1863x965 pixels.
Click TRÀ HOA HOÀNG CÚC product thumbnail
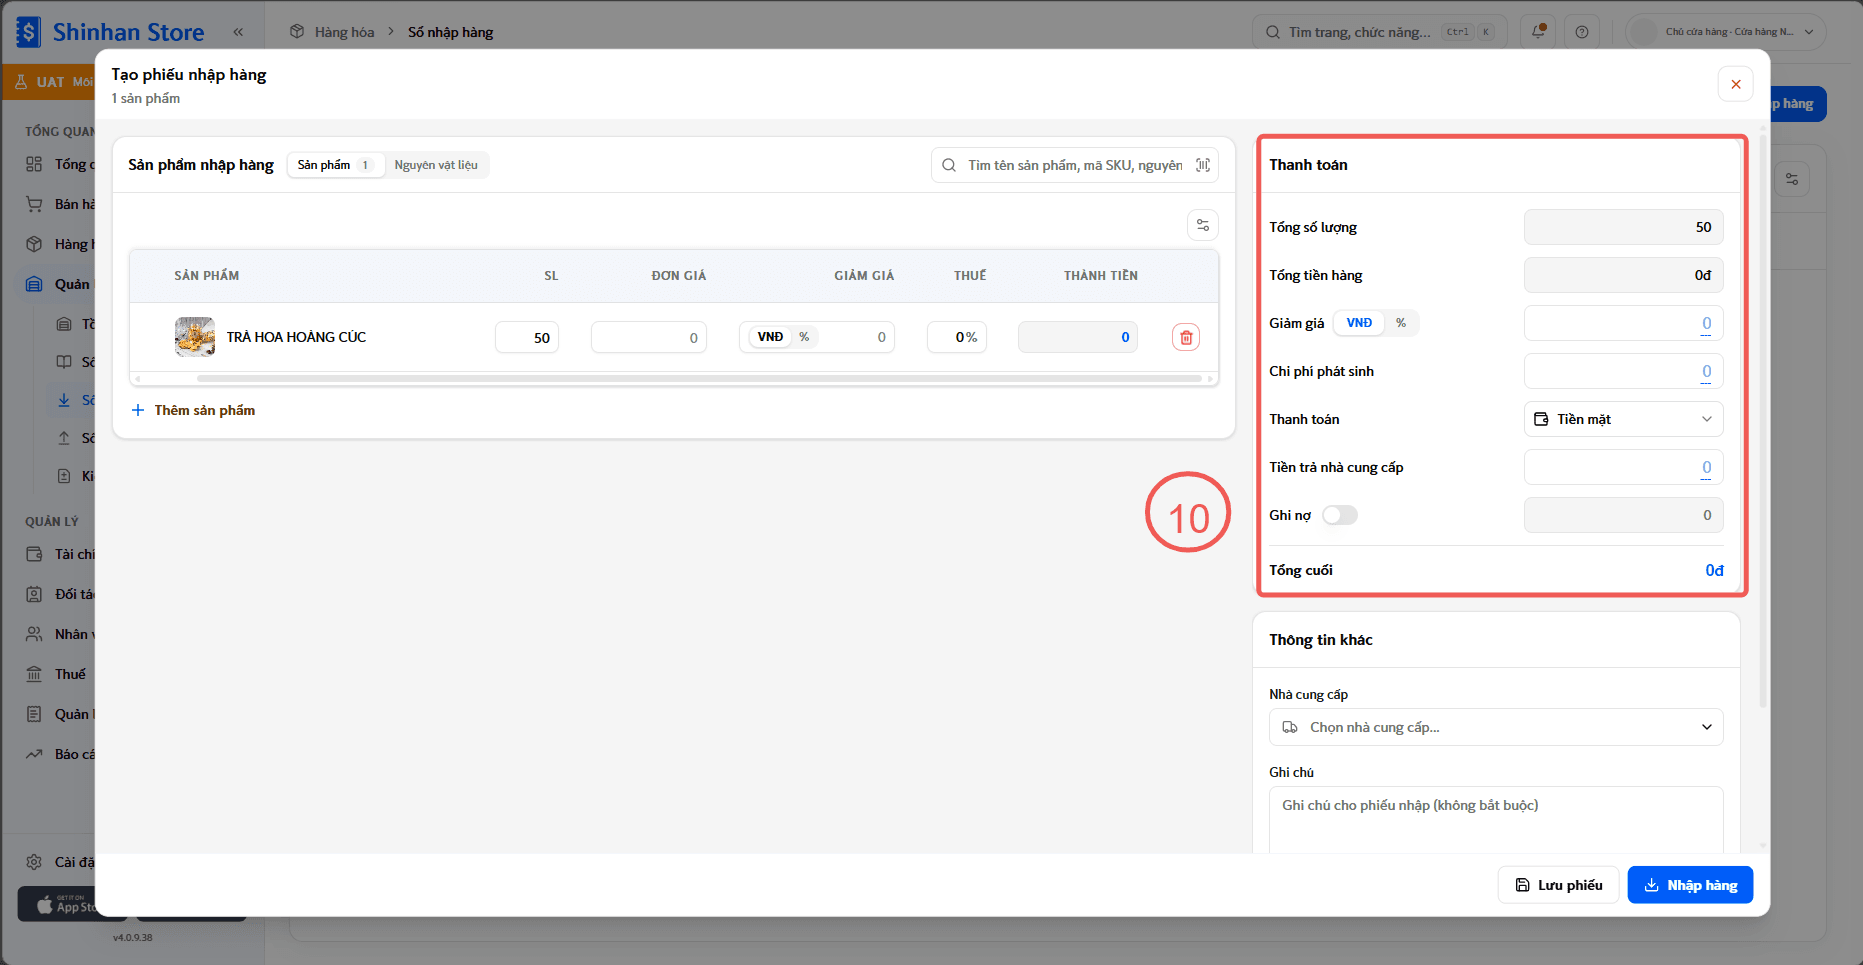click(195, 337)
